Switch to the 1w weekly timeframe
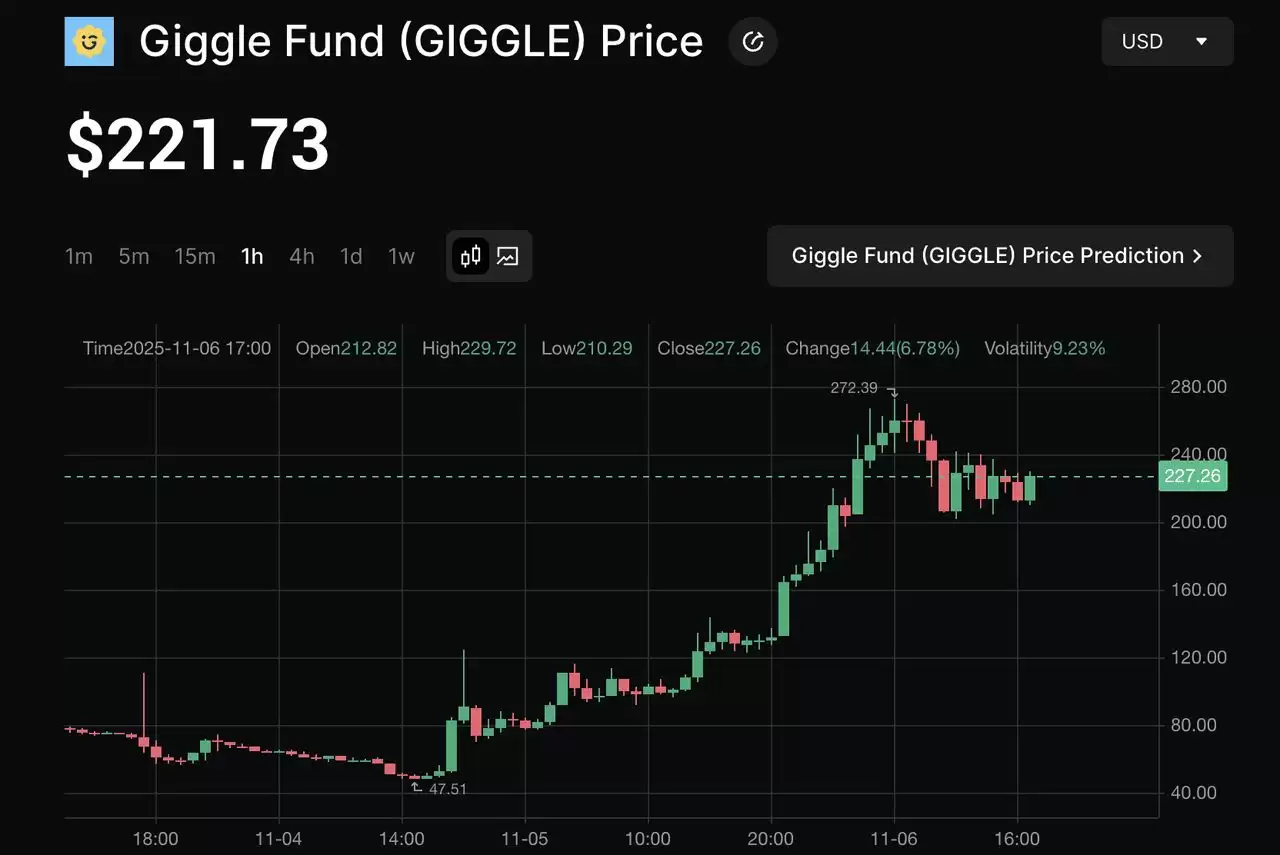 (400, 256)
